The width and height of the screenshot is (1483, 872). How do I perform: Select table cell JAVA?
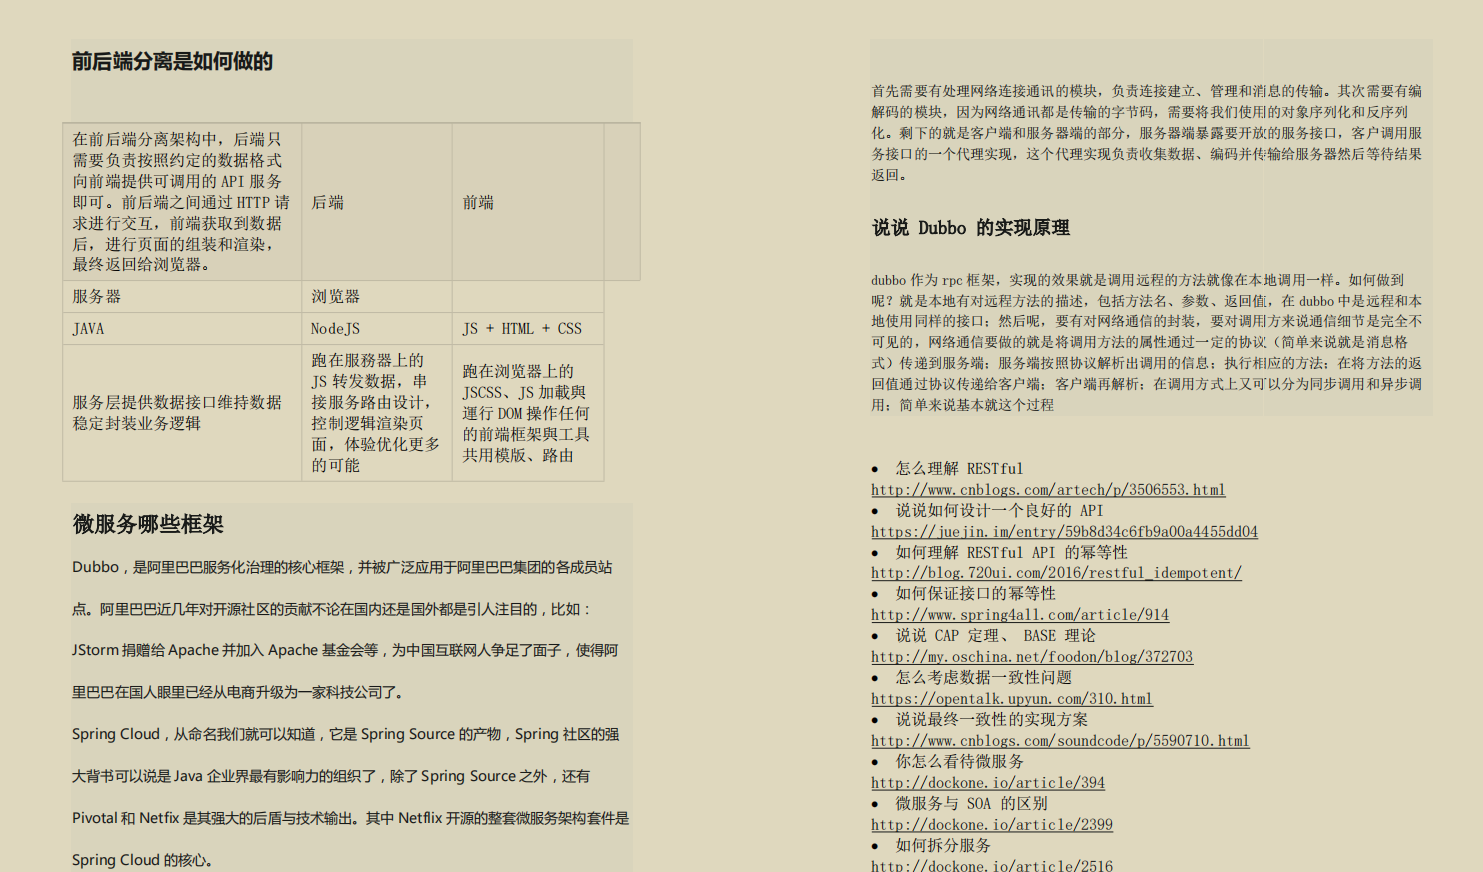182,329
